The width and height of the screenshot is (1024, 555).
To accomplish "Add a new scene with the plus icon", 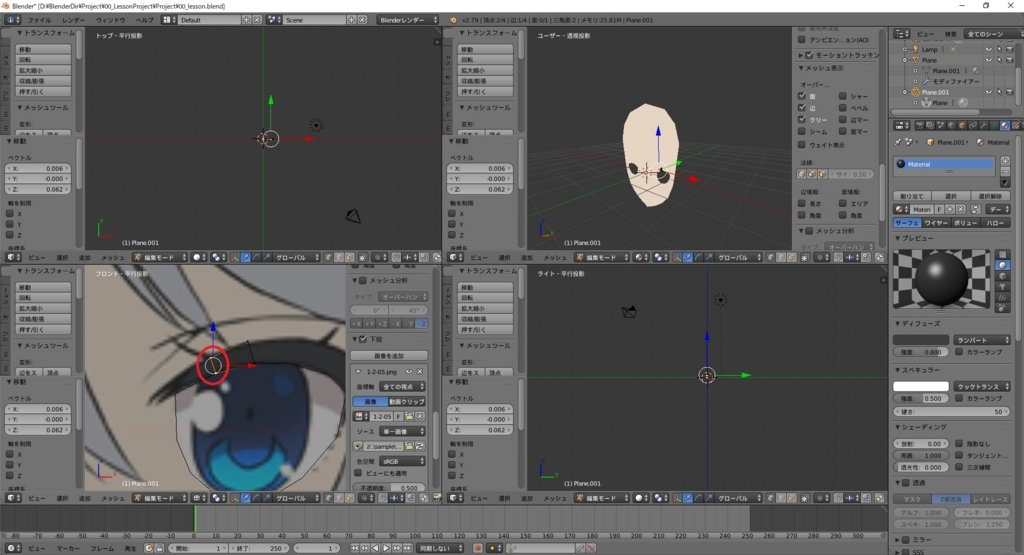I will point(351,20).
